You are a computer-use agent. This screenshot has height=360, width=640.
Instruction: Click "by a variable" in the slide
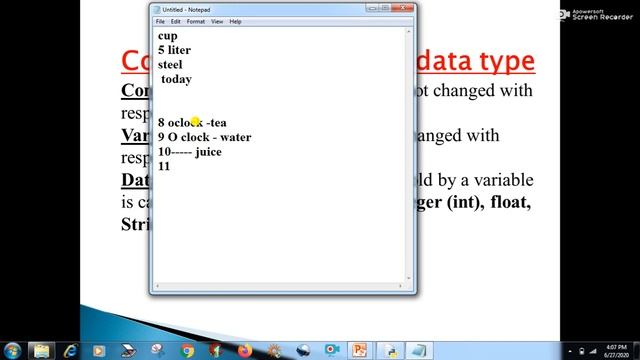tap(485, 180)
